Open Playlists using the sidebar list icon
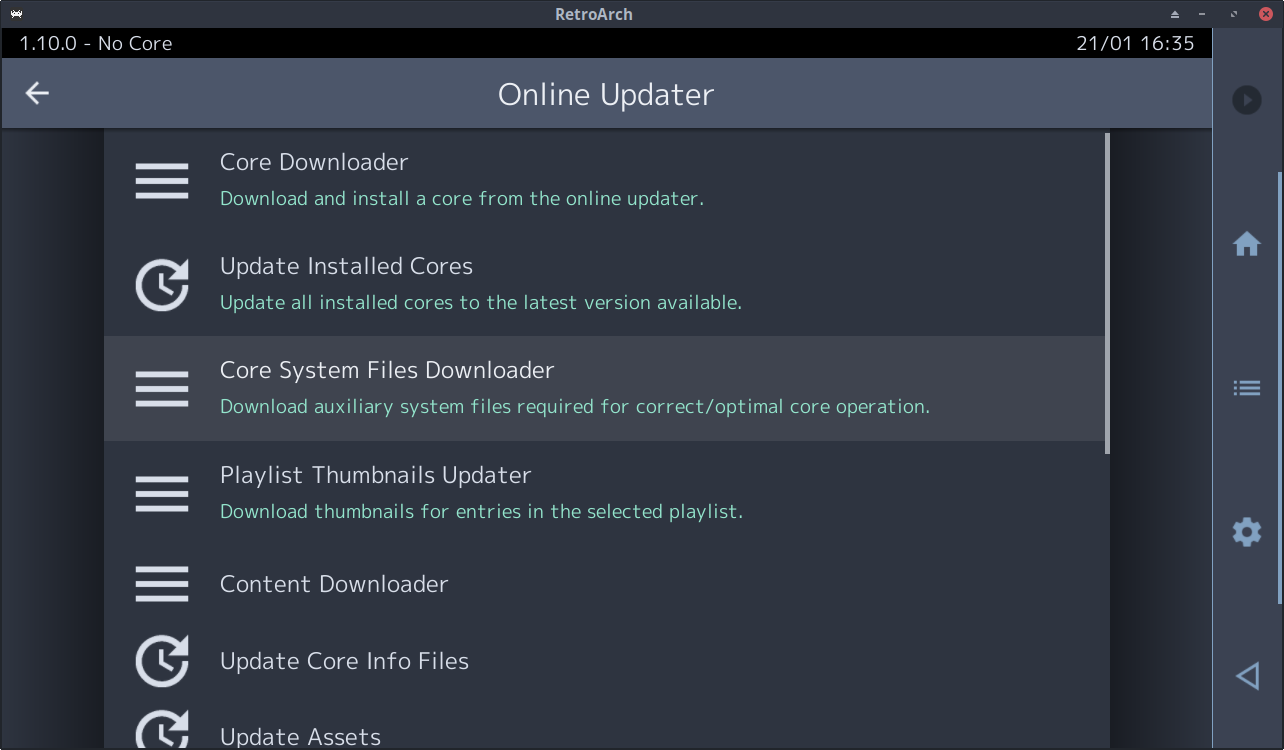The width and height of the screenshot is (1284, 750). coord(1246,387)
